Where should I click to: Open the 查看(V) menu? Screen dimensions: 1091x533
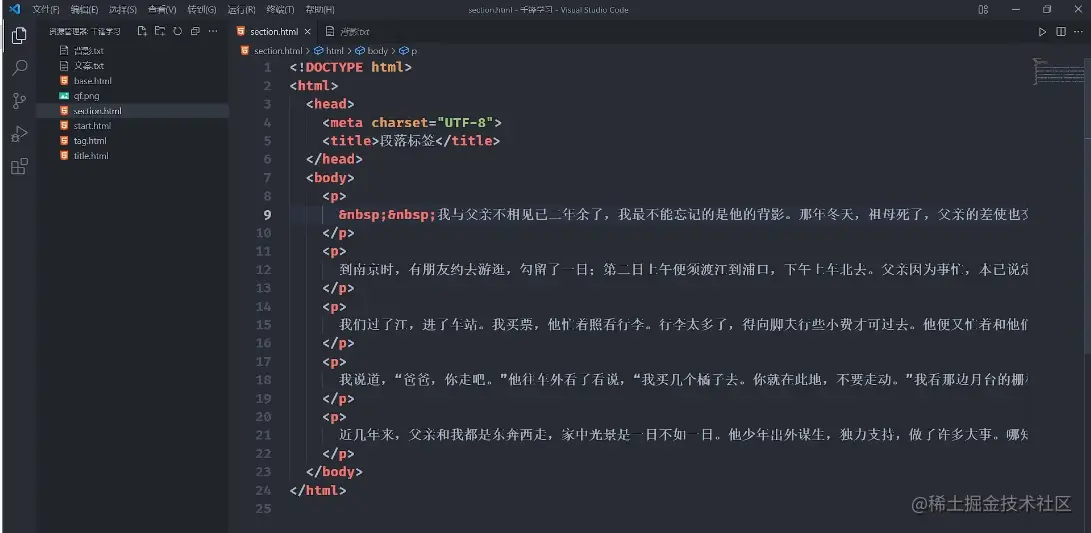click(162, 10)
